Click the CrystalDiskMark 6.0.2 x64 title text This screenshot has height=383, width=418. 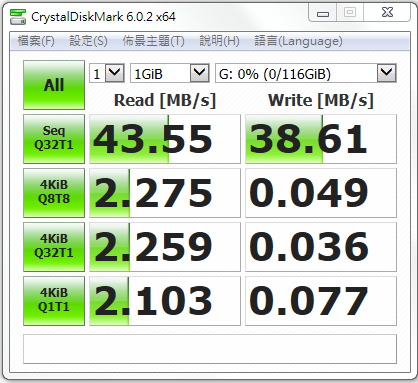(103, 17)
